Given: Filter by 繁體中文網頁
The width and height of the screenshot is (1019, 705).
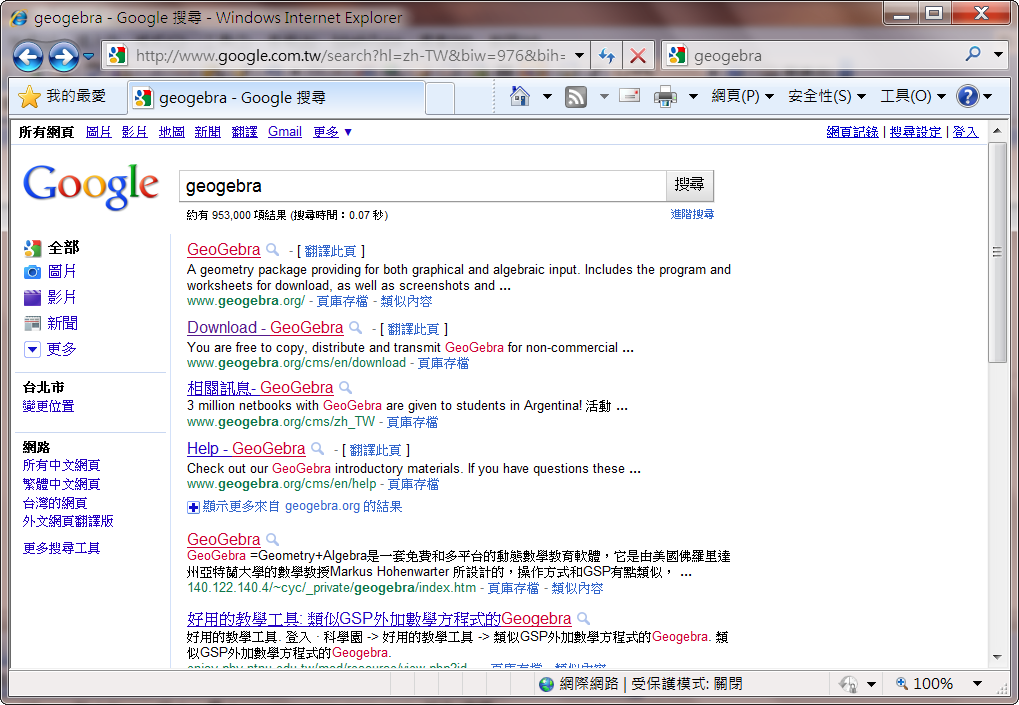Looking at the screenshot, I should 61,484.
